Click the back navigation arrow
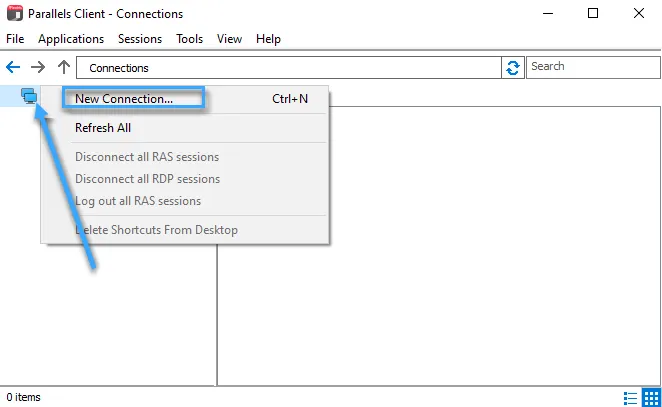Viewport: 662px width, 407px height. [x=13, y=67]
